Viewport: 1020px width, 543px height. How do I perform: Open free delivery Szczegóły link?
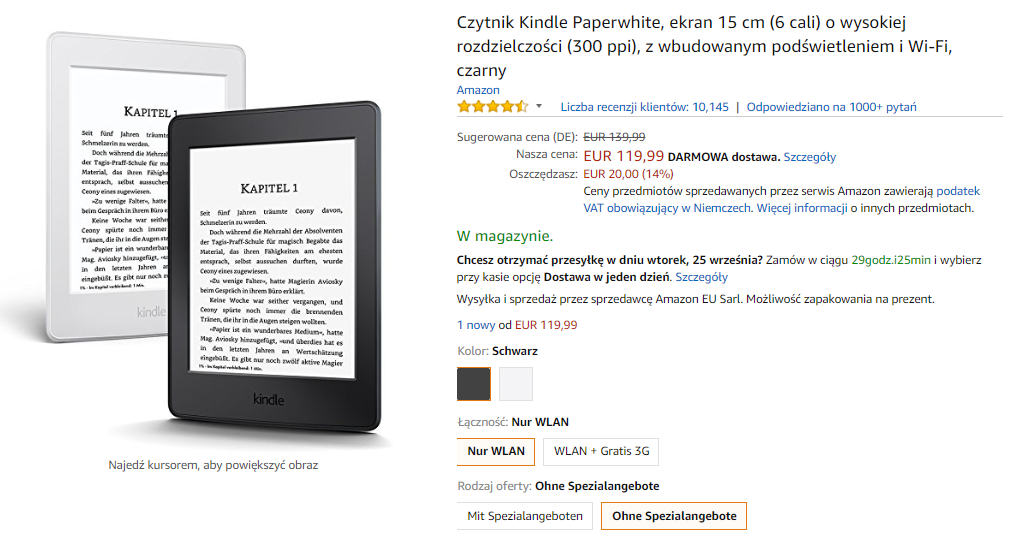[810, 157]
